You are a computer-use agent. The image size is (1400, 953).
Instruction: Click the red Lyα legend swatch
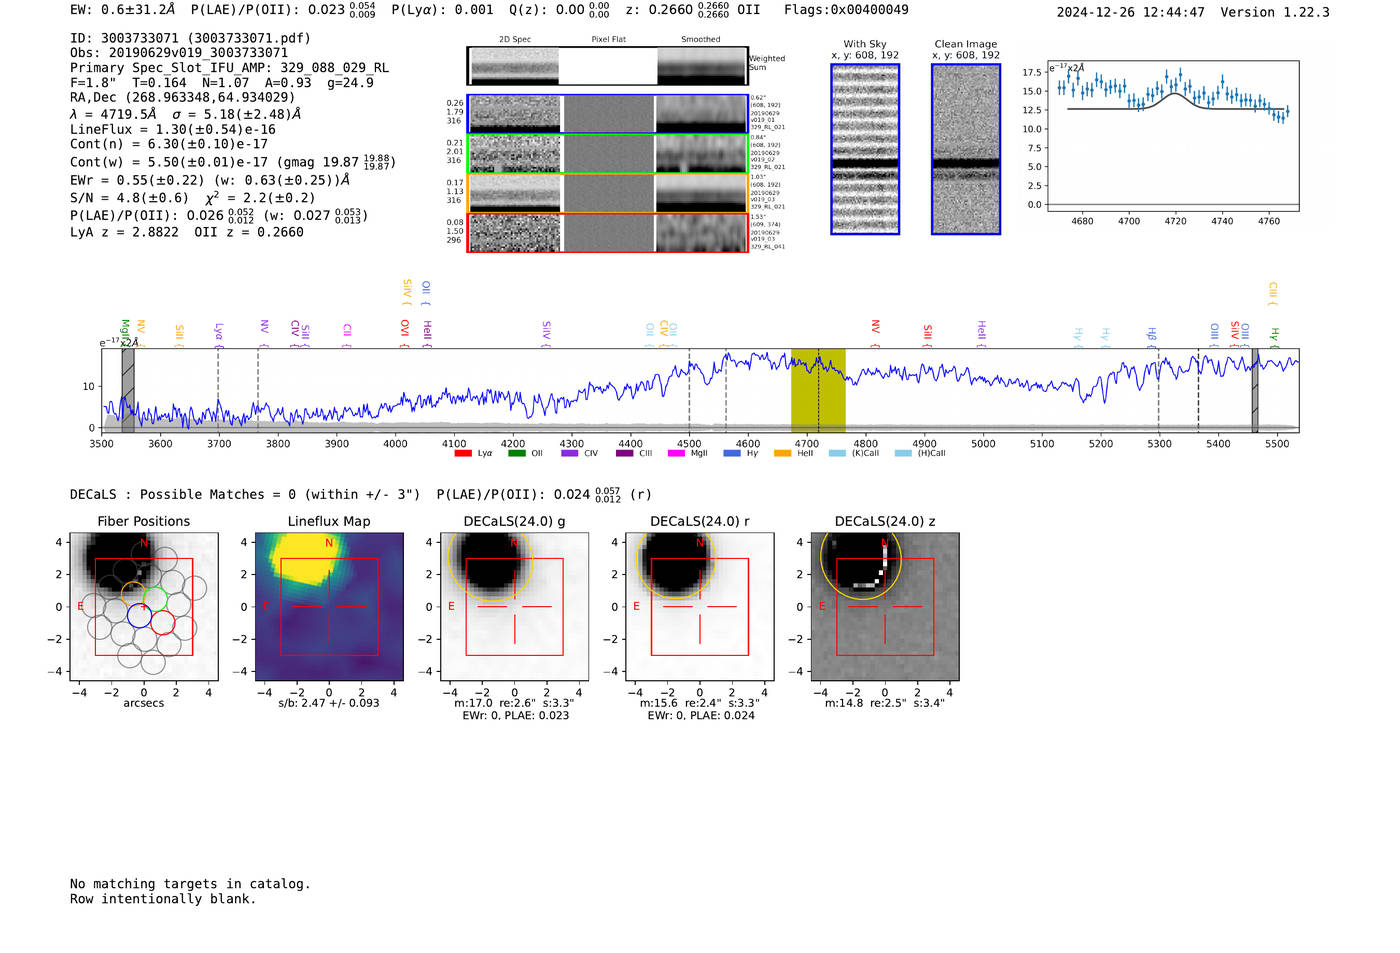[x=463, y=453]
